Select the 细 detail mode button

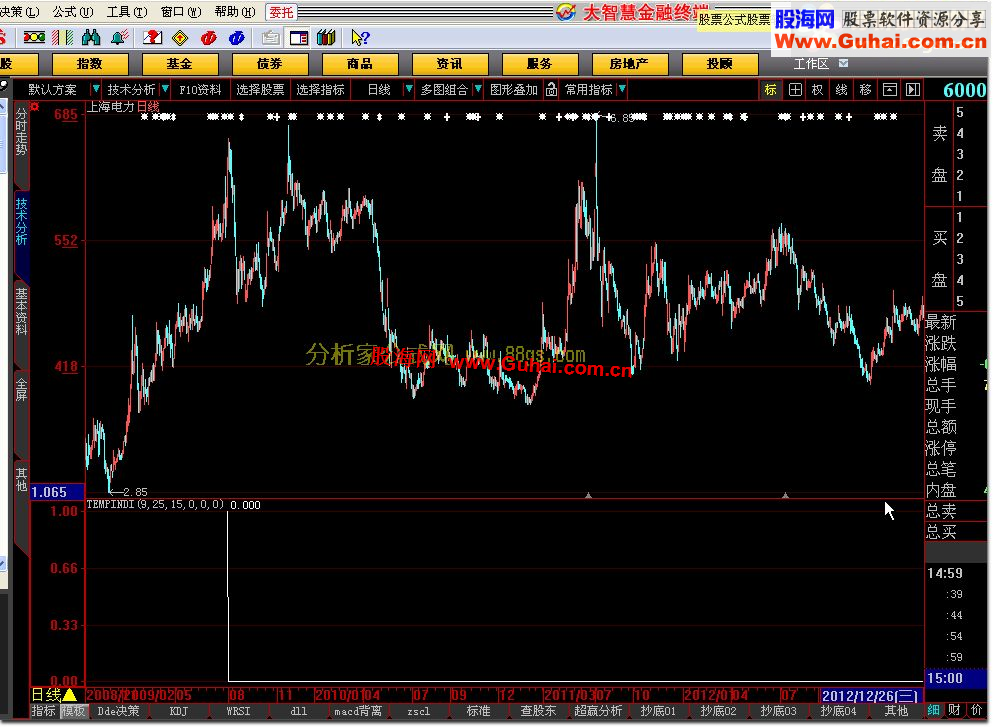point(933,711)
